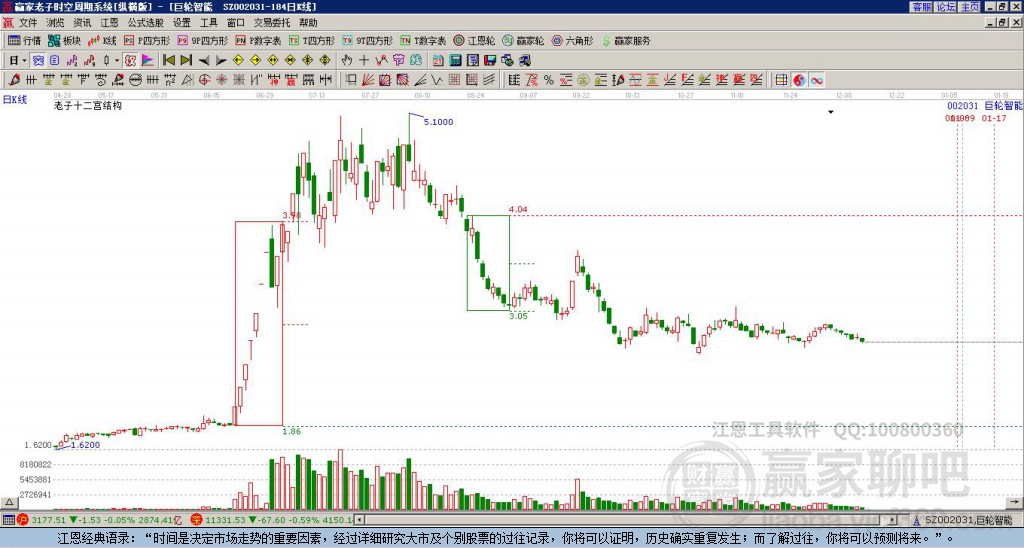This screenshot has height=548, width=1024.
Task: Open the P四方形 tool
Action: [x=147, y=40]
